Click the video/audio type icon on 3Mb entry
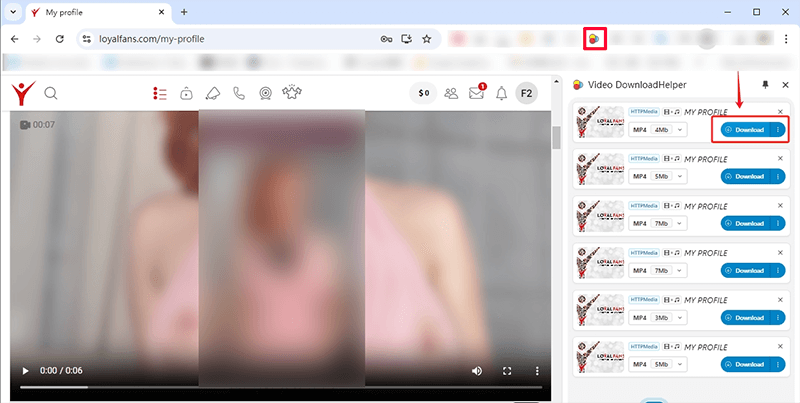This screenshot has width=800, height=403. coord(672,299)
